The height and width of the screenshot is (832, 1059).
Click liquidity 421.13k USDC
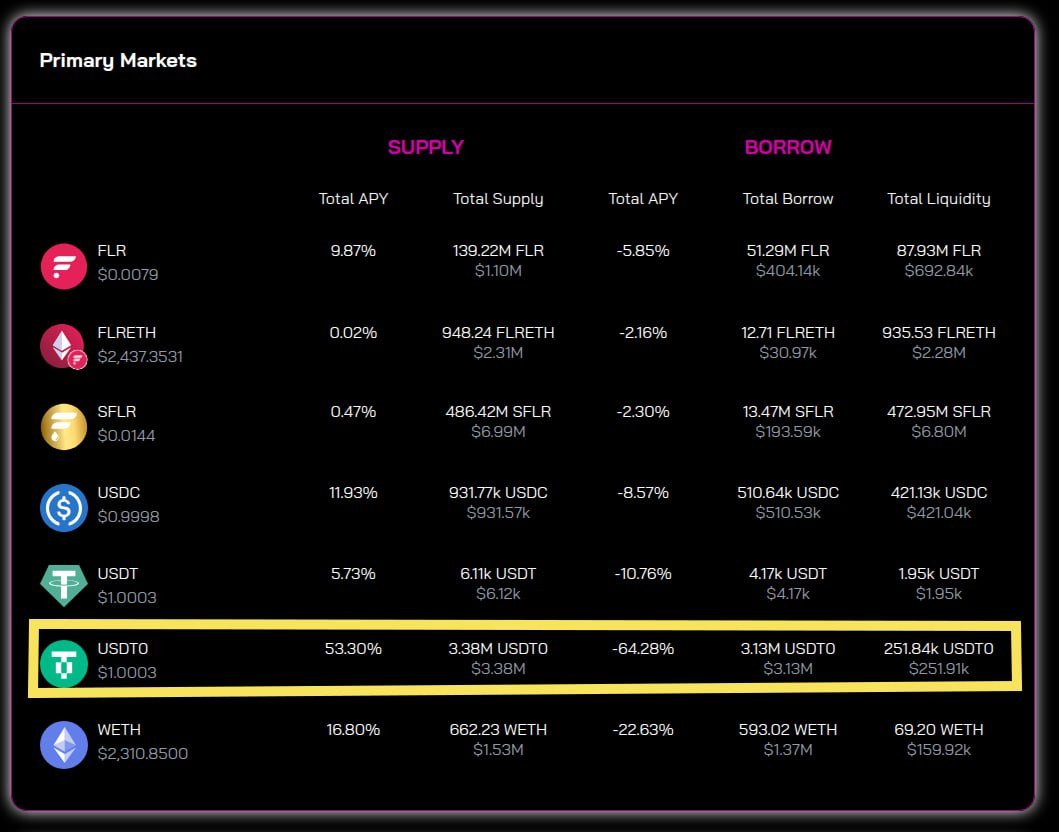[x=939, y=493]
